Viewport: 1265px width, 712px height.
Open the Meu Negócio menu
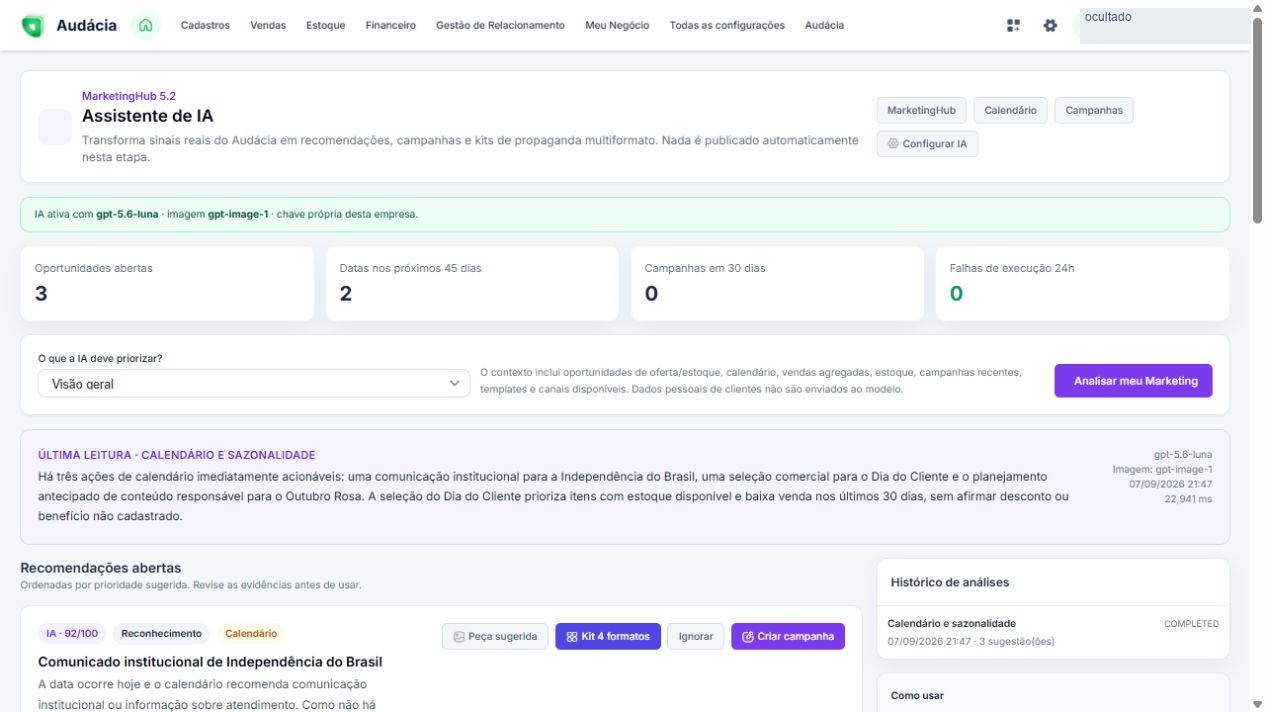coord(617,26)
